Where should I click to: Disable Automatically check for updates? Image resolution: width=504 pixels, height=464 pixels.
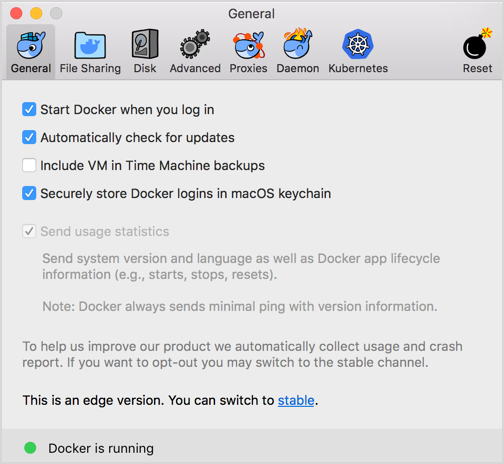tap(29, 137)
